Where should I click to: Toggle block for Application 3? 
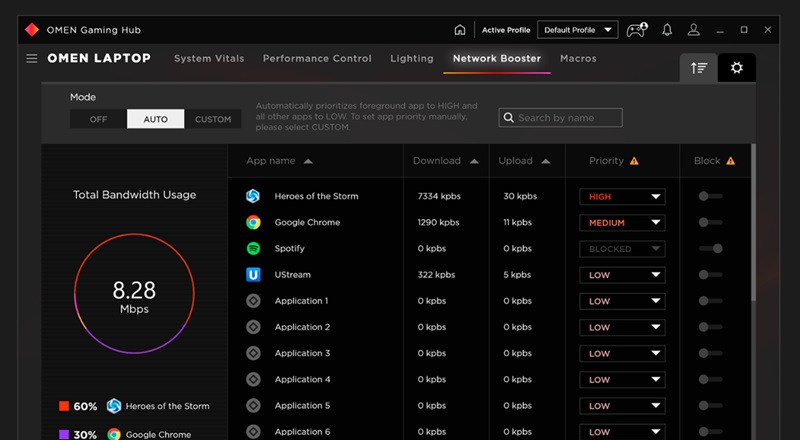pyautogui.click(x=710, y=353)
